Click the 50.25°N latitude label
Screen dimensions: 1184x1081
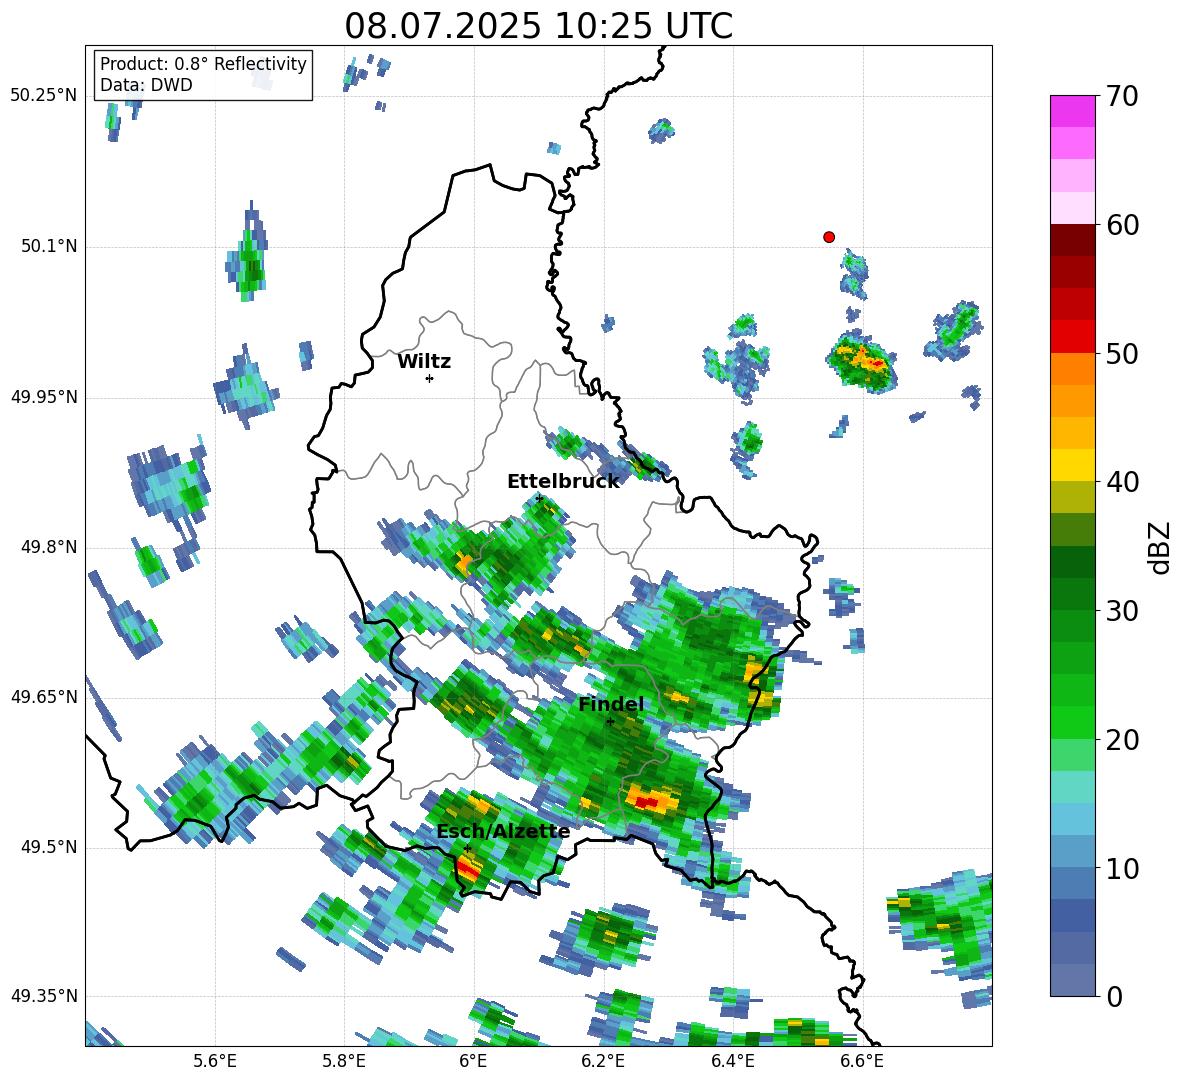(44, 96)
